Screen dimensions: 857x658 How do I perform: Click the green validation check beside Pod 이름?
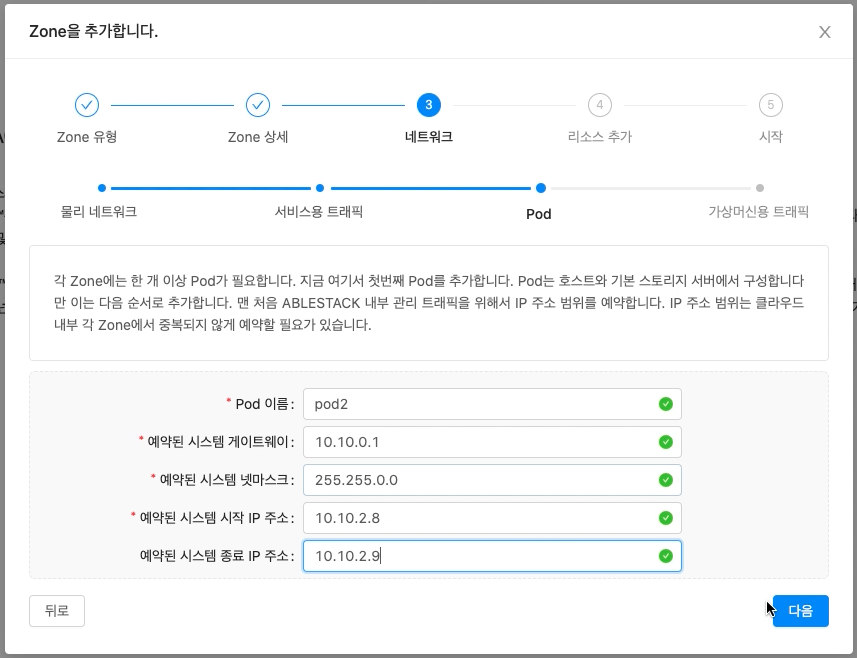[666, 403]
